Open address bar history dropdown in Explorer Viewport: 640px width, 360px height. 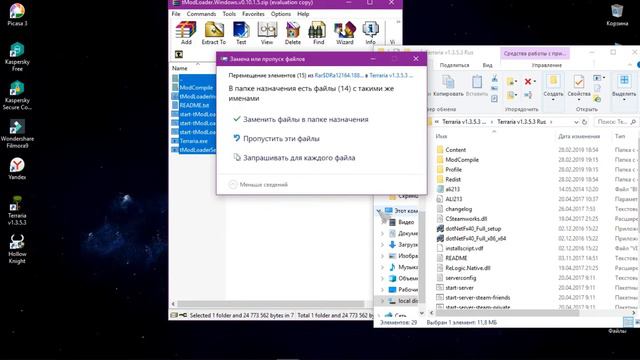(x=576, y=122)
